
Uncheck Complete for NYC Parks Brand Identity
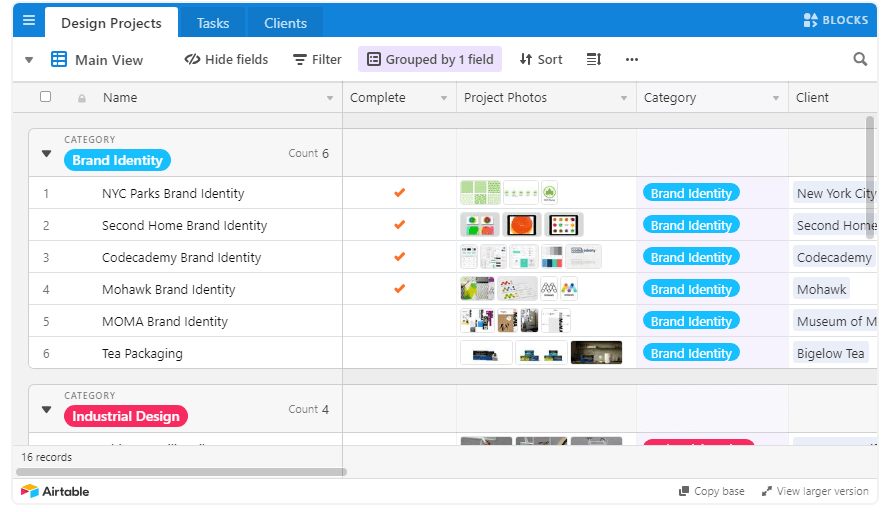coord(399,193)
